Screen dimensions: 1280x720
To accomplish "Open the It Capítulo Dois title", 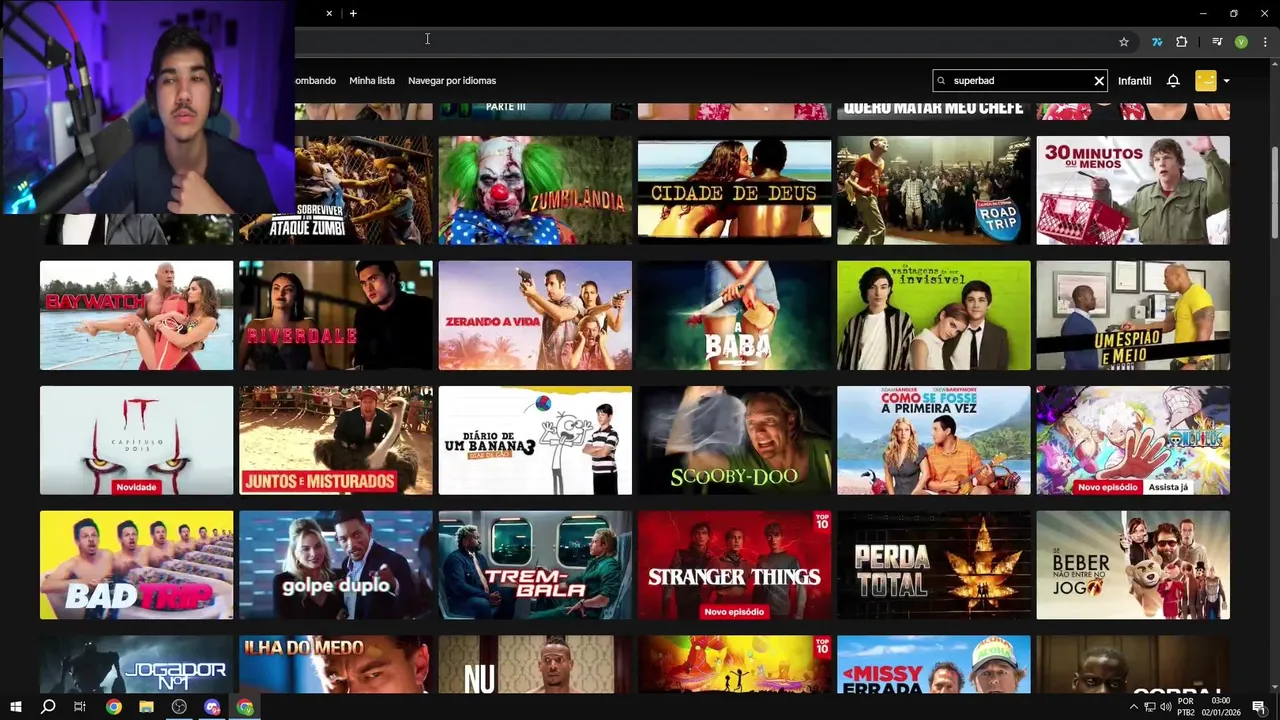I will pyautogui.click(x=136, y=440).
